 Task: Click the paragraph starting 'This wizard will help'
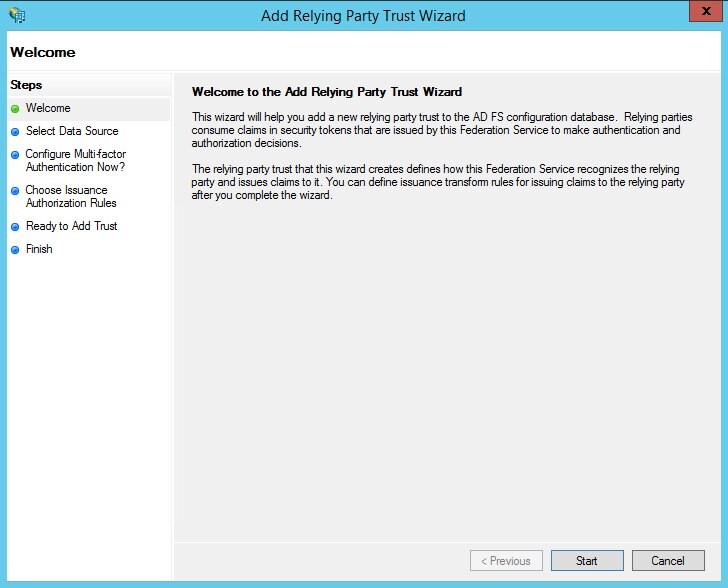tap(442, 130)
